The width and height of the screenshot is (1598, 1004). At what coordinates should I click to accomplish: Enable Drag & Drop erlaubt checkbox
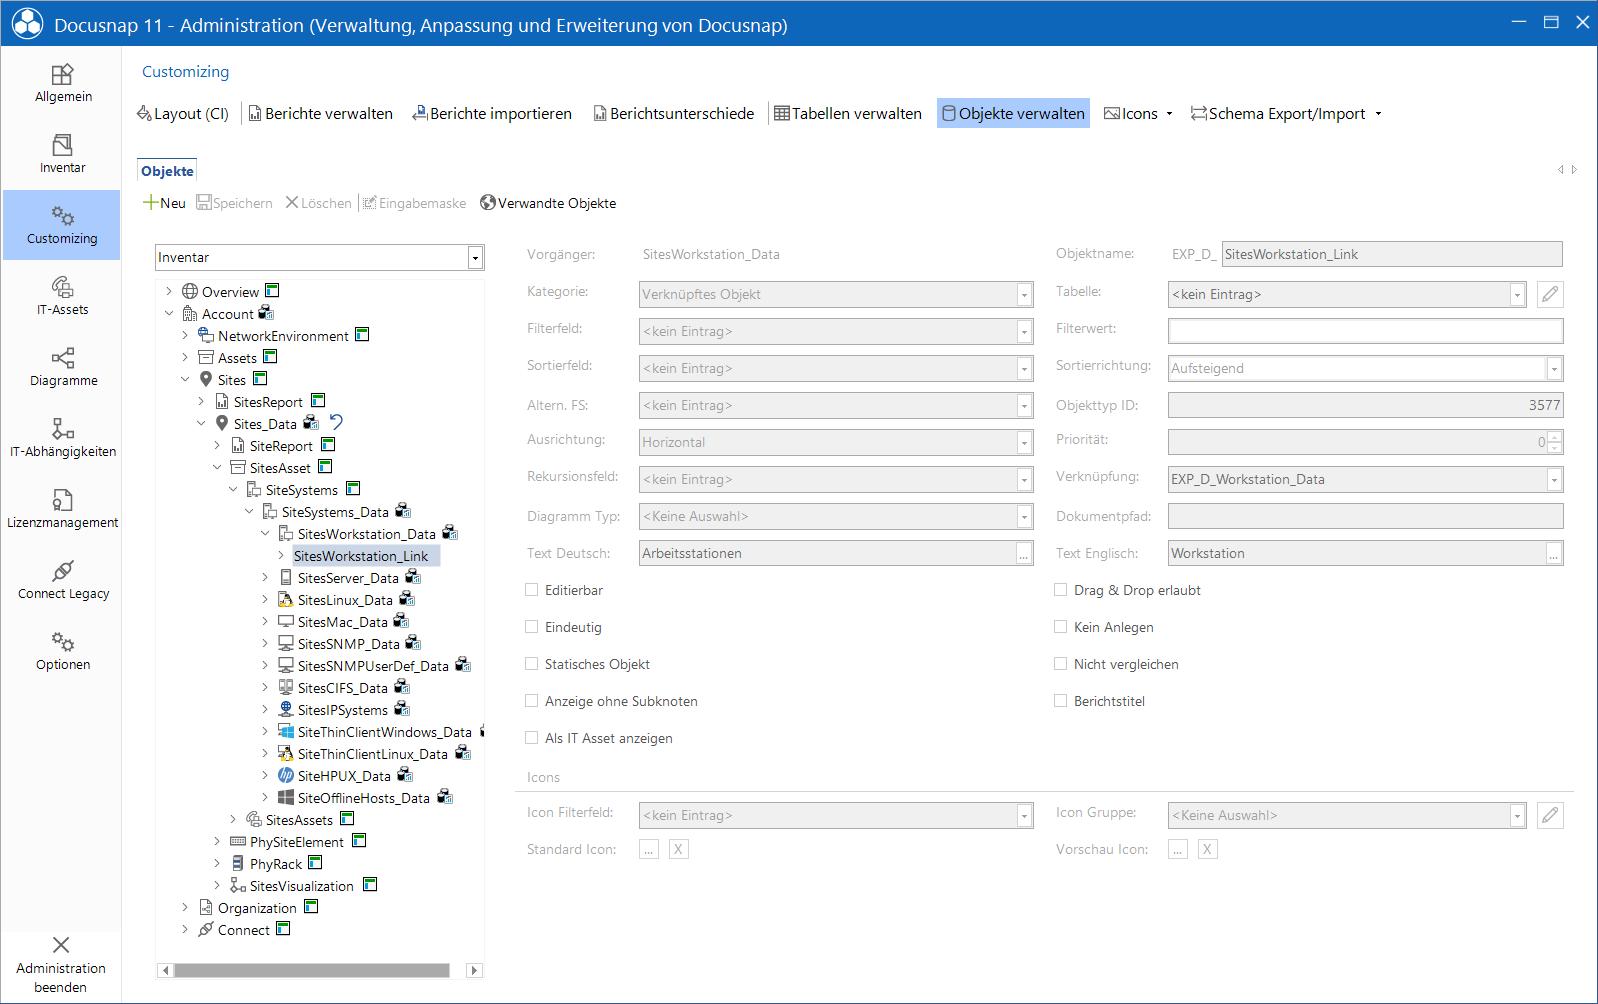click(1061, 590)
